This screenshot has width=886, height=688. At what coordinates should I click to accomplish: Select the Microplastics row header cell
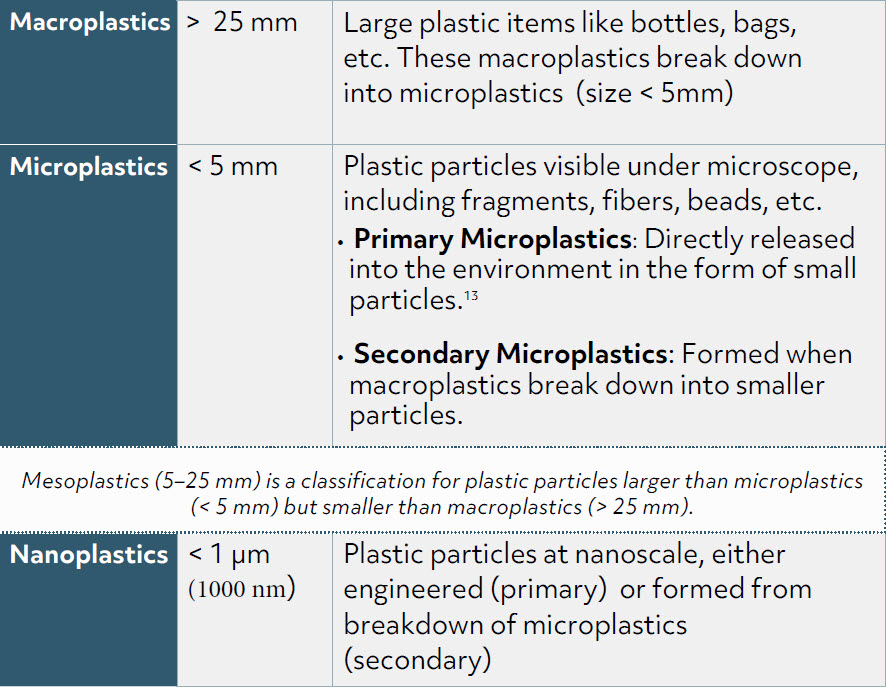89,166
